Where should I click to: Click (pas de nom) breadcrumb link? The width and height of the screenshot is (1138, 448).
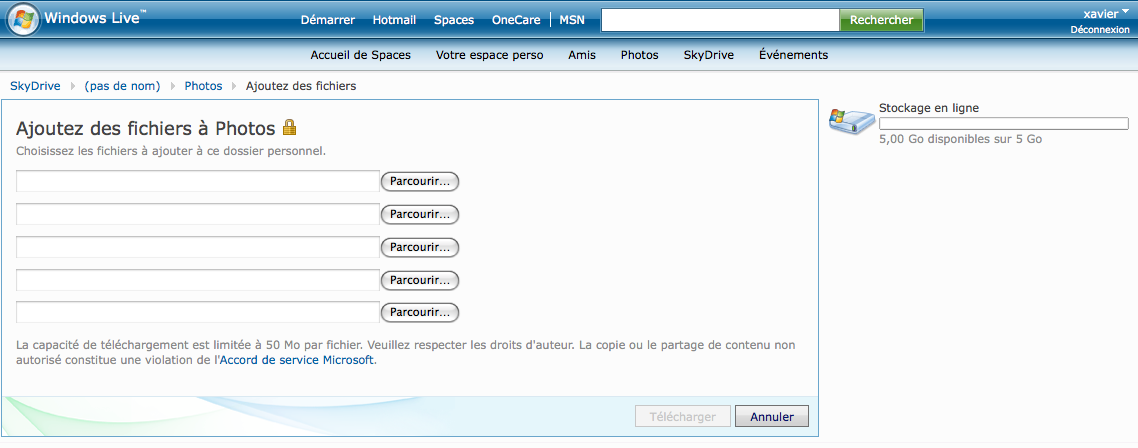122,86
